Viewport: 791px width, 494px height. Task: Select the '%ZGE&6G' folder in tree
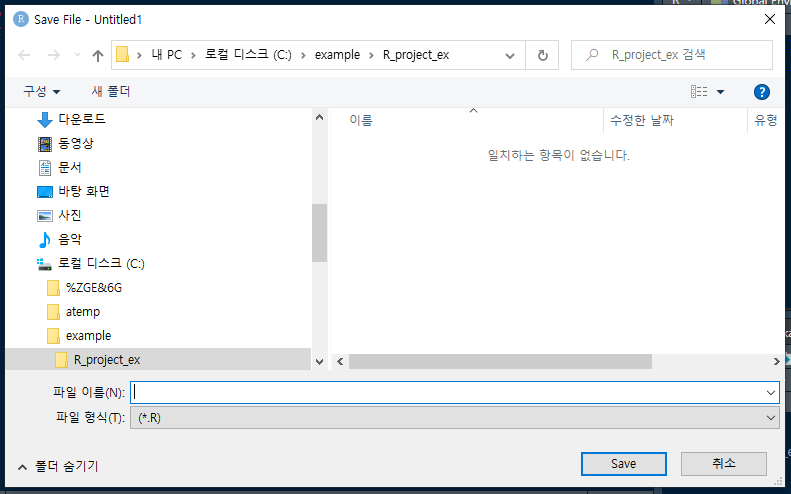pyautogui.click(x=94, y=288)
